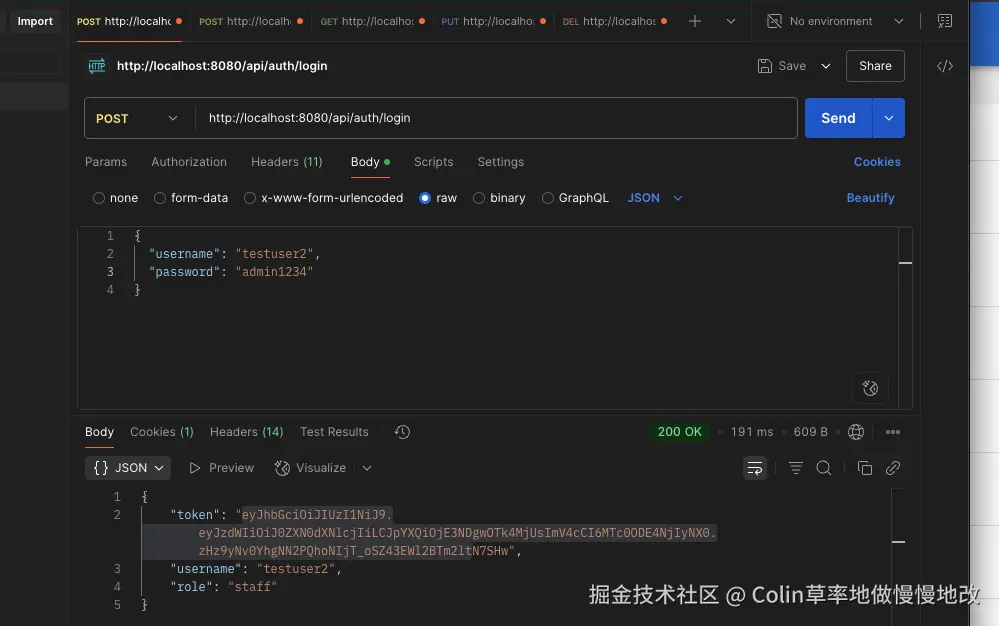Click the HTTP request type icon

[x=97, y=66]
